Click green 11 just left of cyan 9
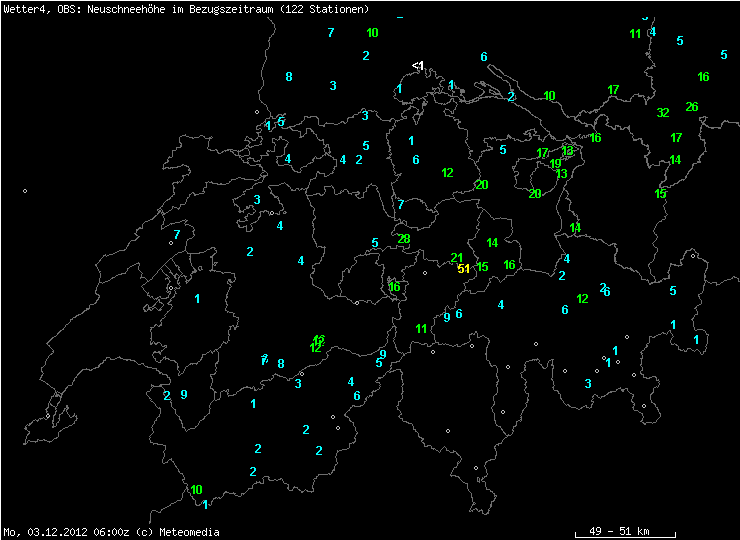Screen dimensions: 740x540 click(x=421, y=329)
